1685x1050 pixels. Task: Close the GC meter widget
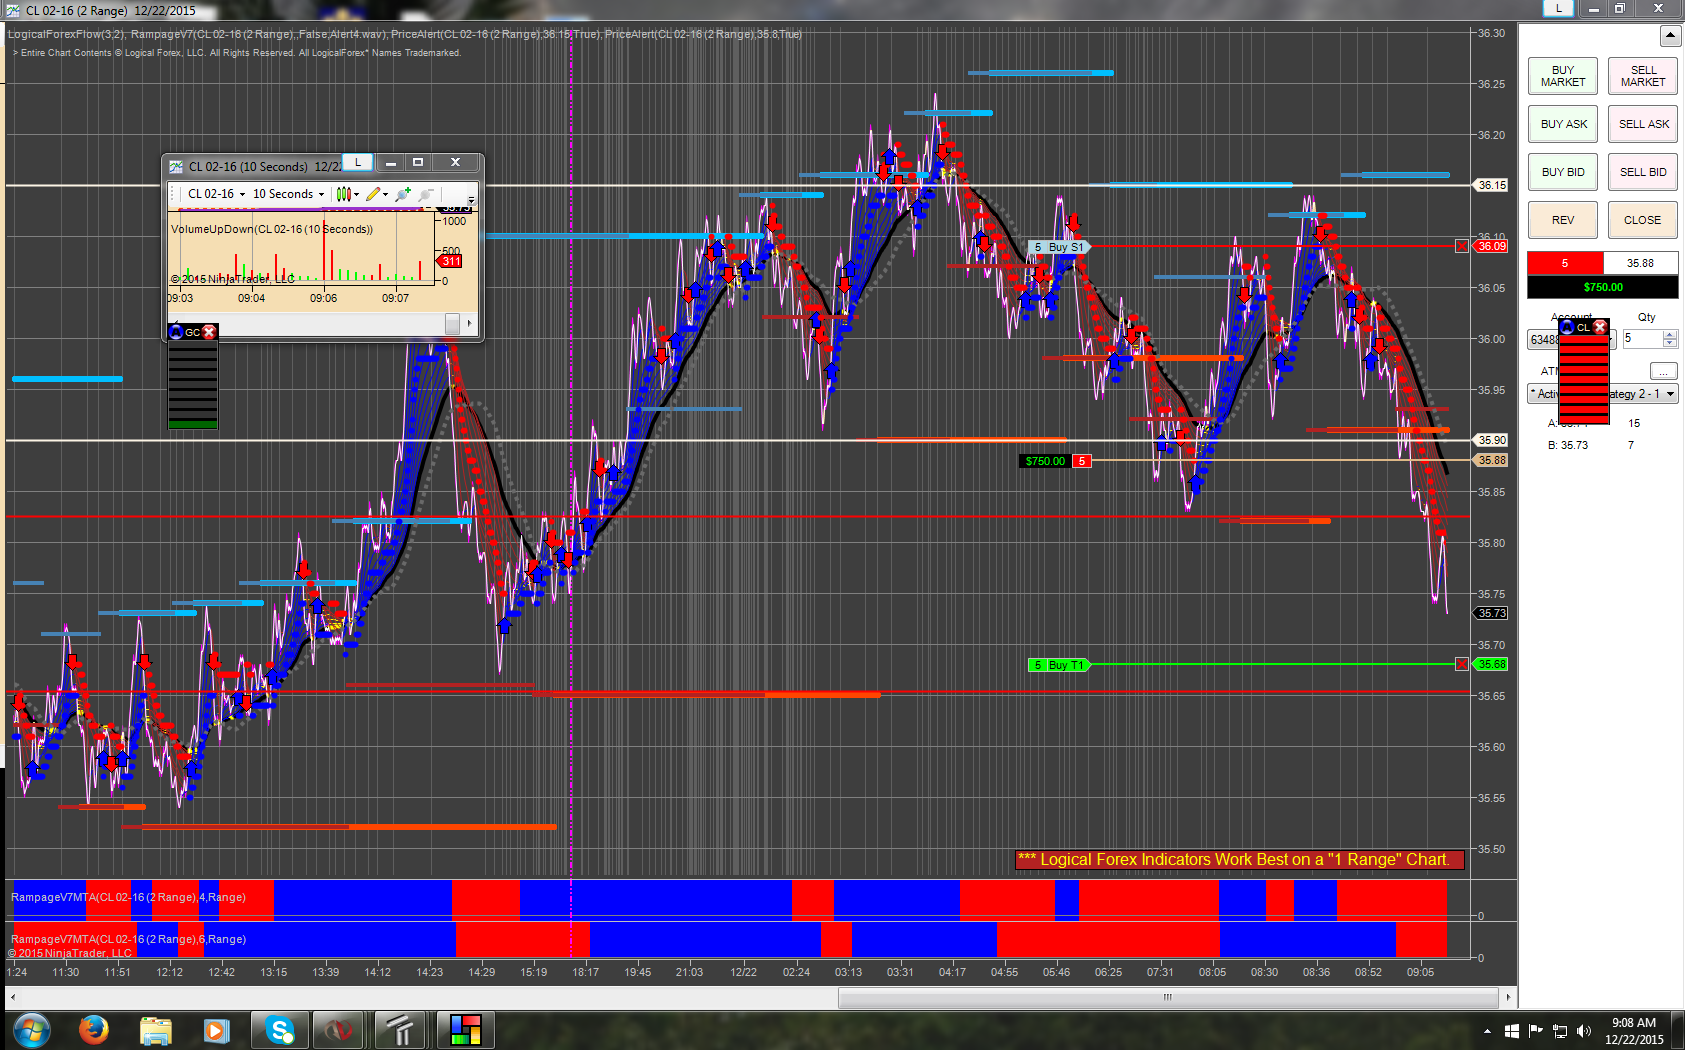209,332
